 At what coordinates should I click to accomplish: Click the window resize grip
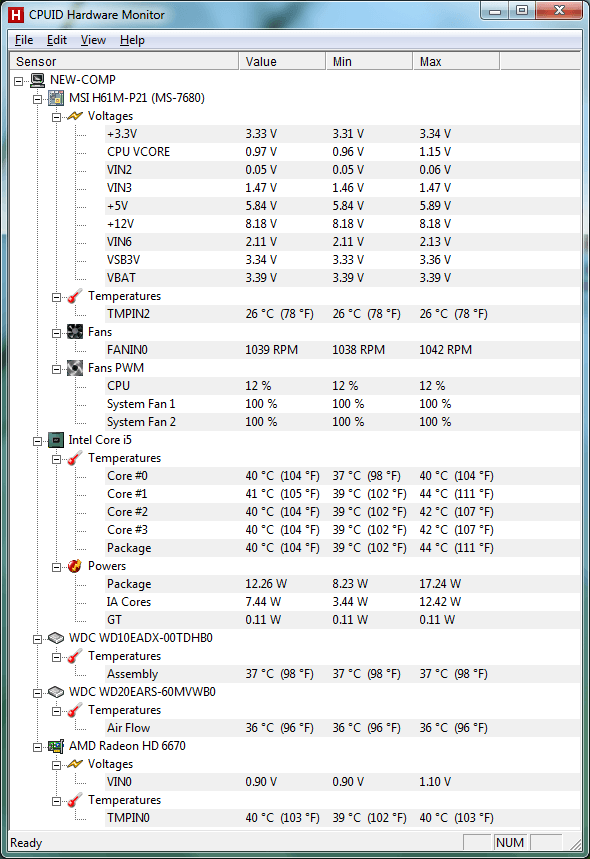(575, 844)
